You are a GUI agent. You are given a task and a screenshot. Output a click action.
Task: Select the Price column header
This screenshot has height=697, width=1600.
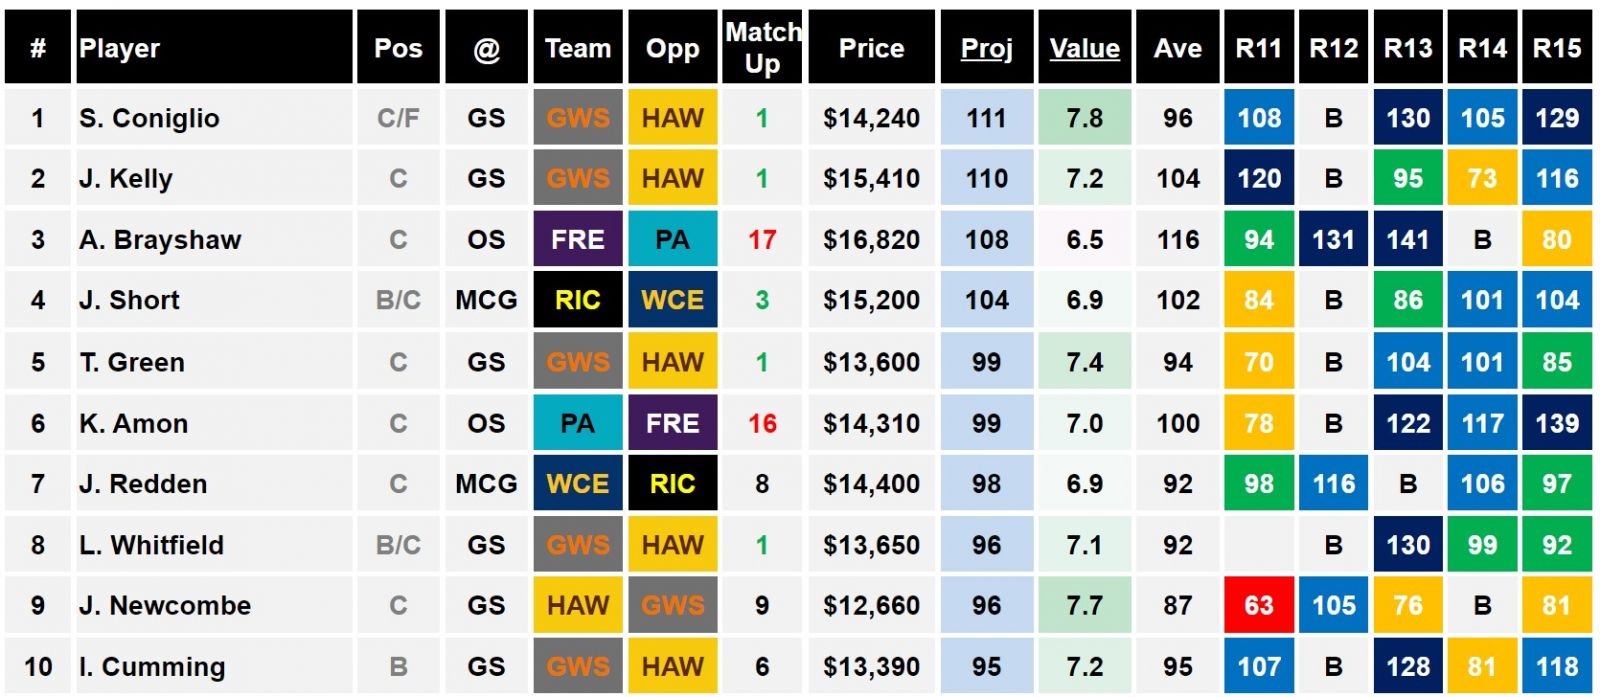[871, 48]
